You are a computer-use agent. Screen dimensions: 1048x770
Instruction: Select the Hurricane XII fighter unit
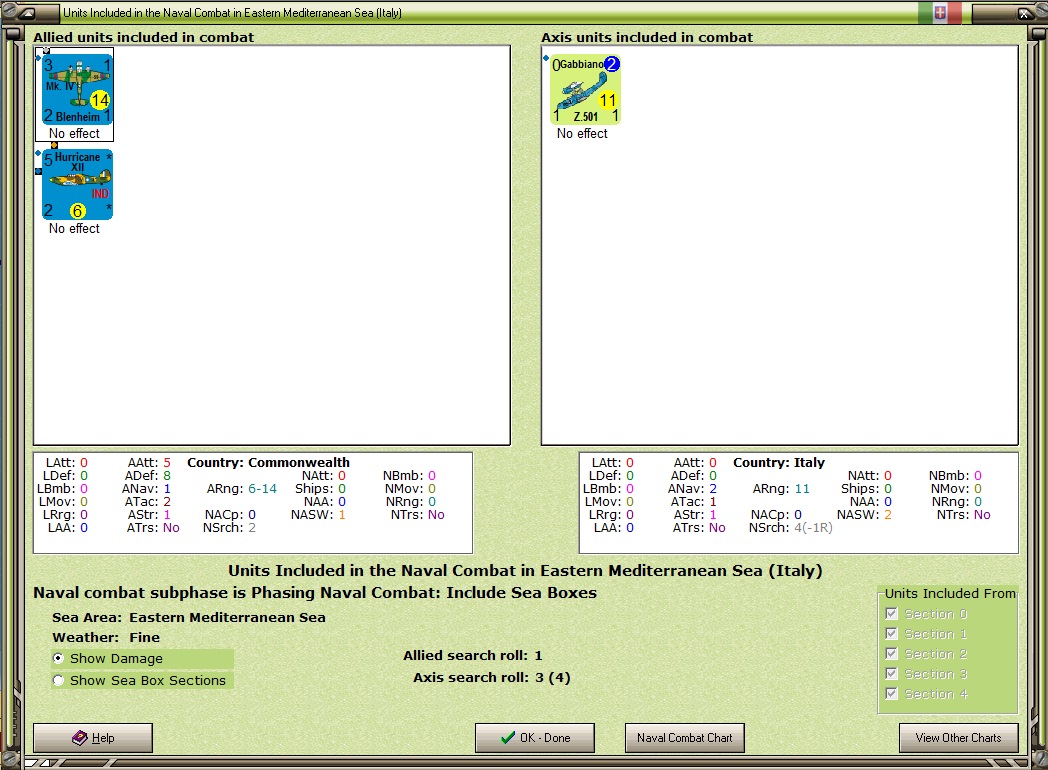(78, 184)
